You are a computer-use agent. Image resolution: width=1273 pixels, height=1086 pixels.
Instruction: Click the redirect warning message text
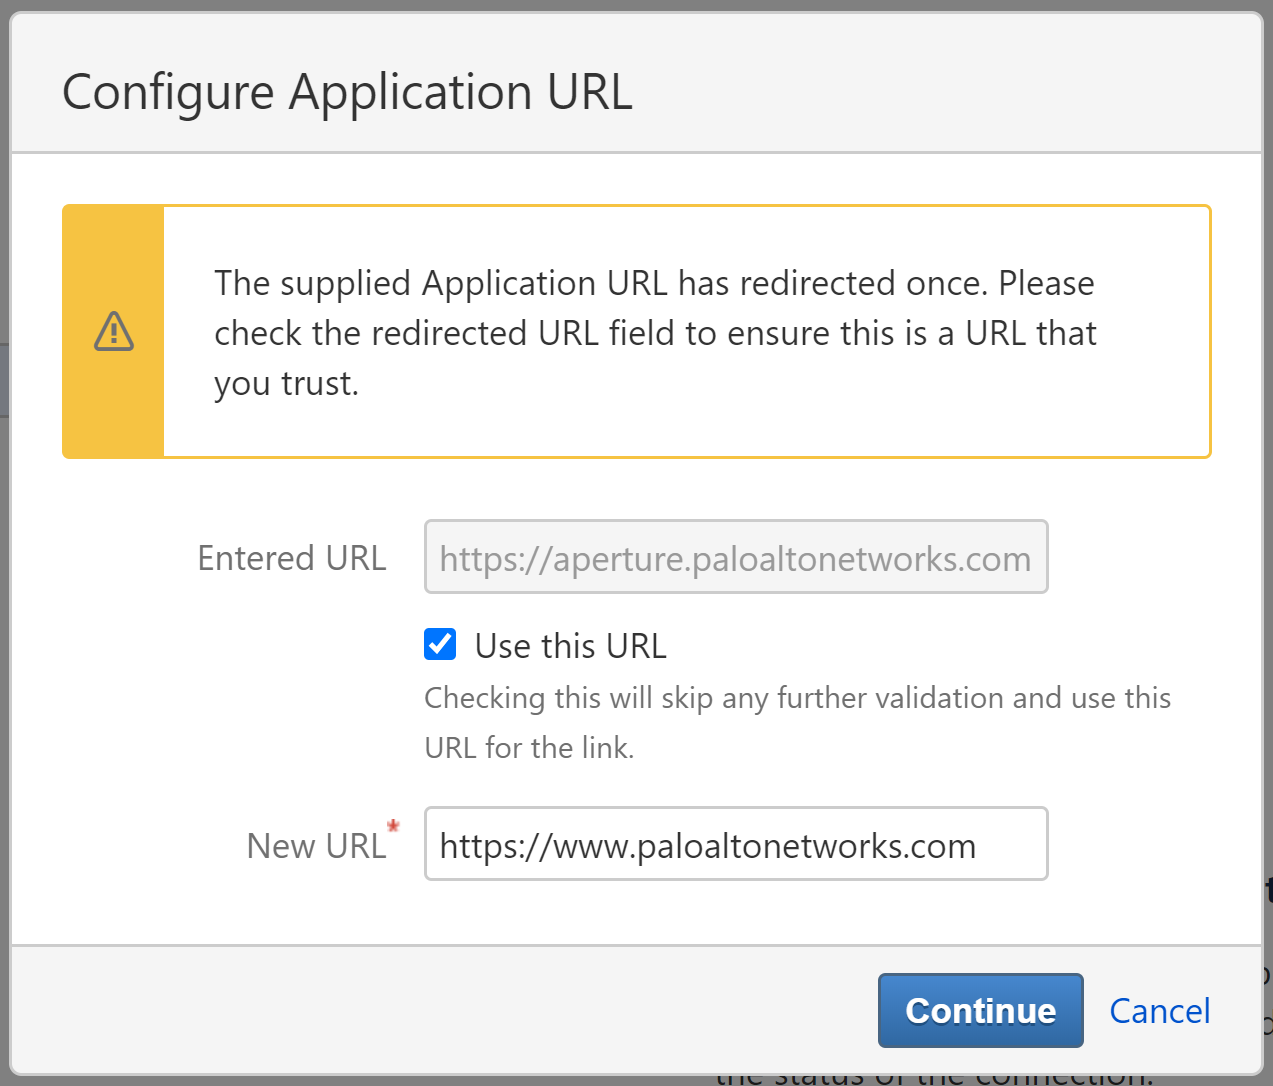[x=655, y=332]
